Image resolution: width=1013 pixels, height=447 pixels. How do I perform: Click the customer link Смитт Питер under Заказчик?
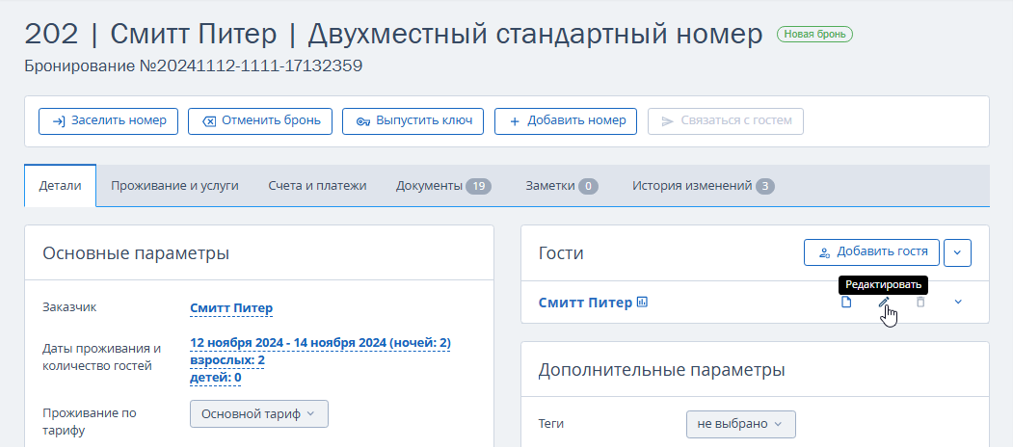coord(231,308)
